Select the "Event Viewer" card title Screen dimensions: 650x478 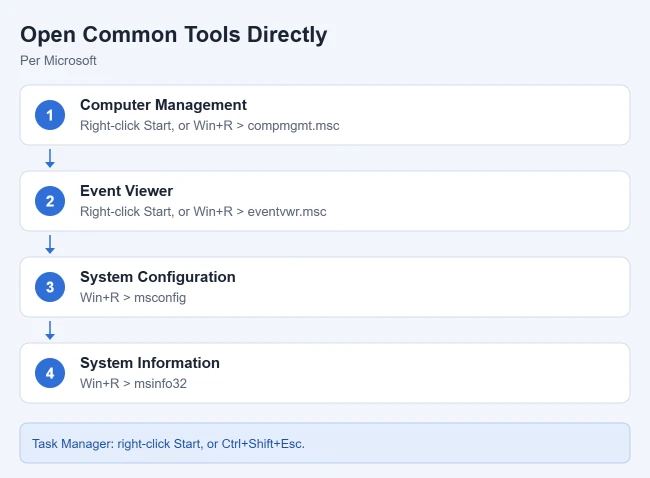(126, 191)
